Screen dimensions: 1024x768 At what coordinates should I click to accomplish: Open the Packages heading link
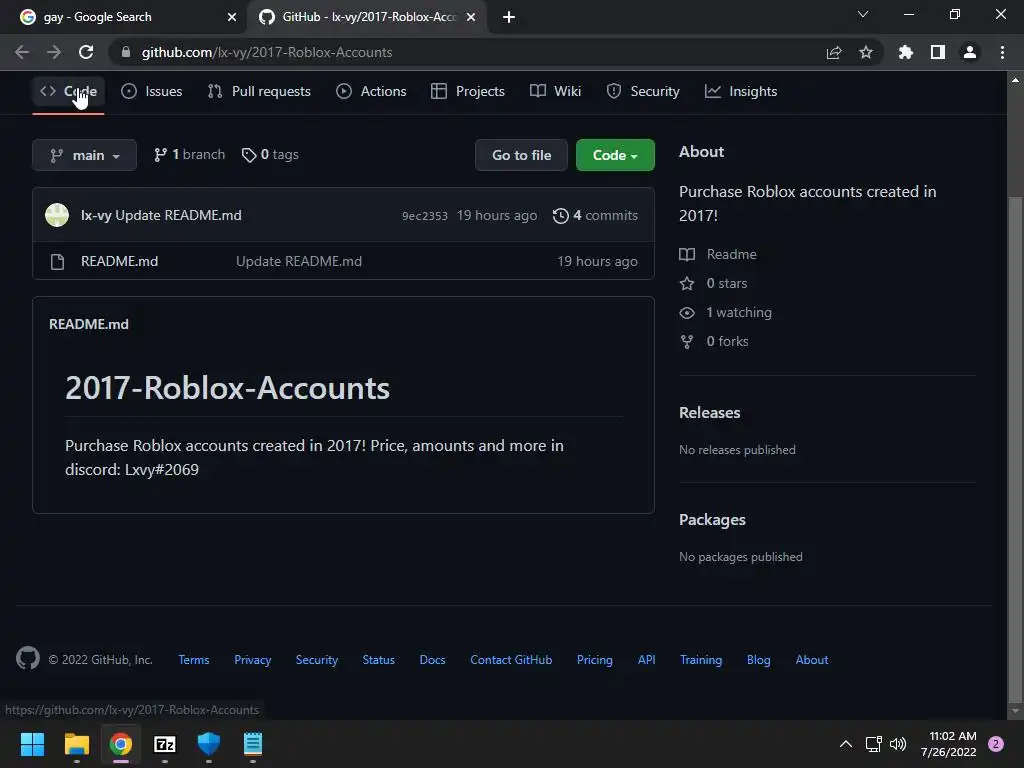click(x=712, y=520)
